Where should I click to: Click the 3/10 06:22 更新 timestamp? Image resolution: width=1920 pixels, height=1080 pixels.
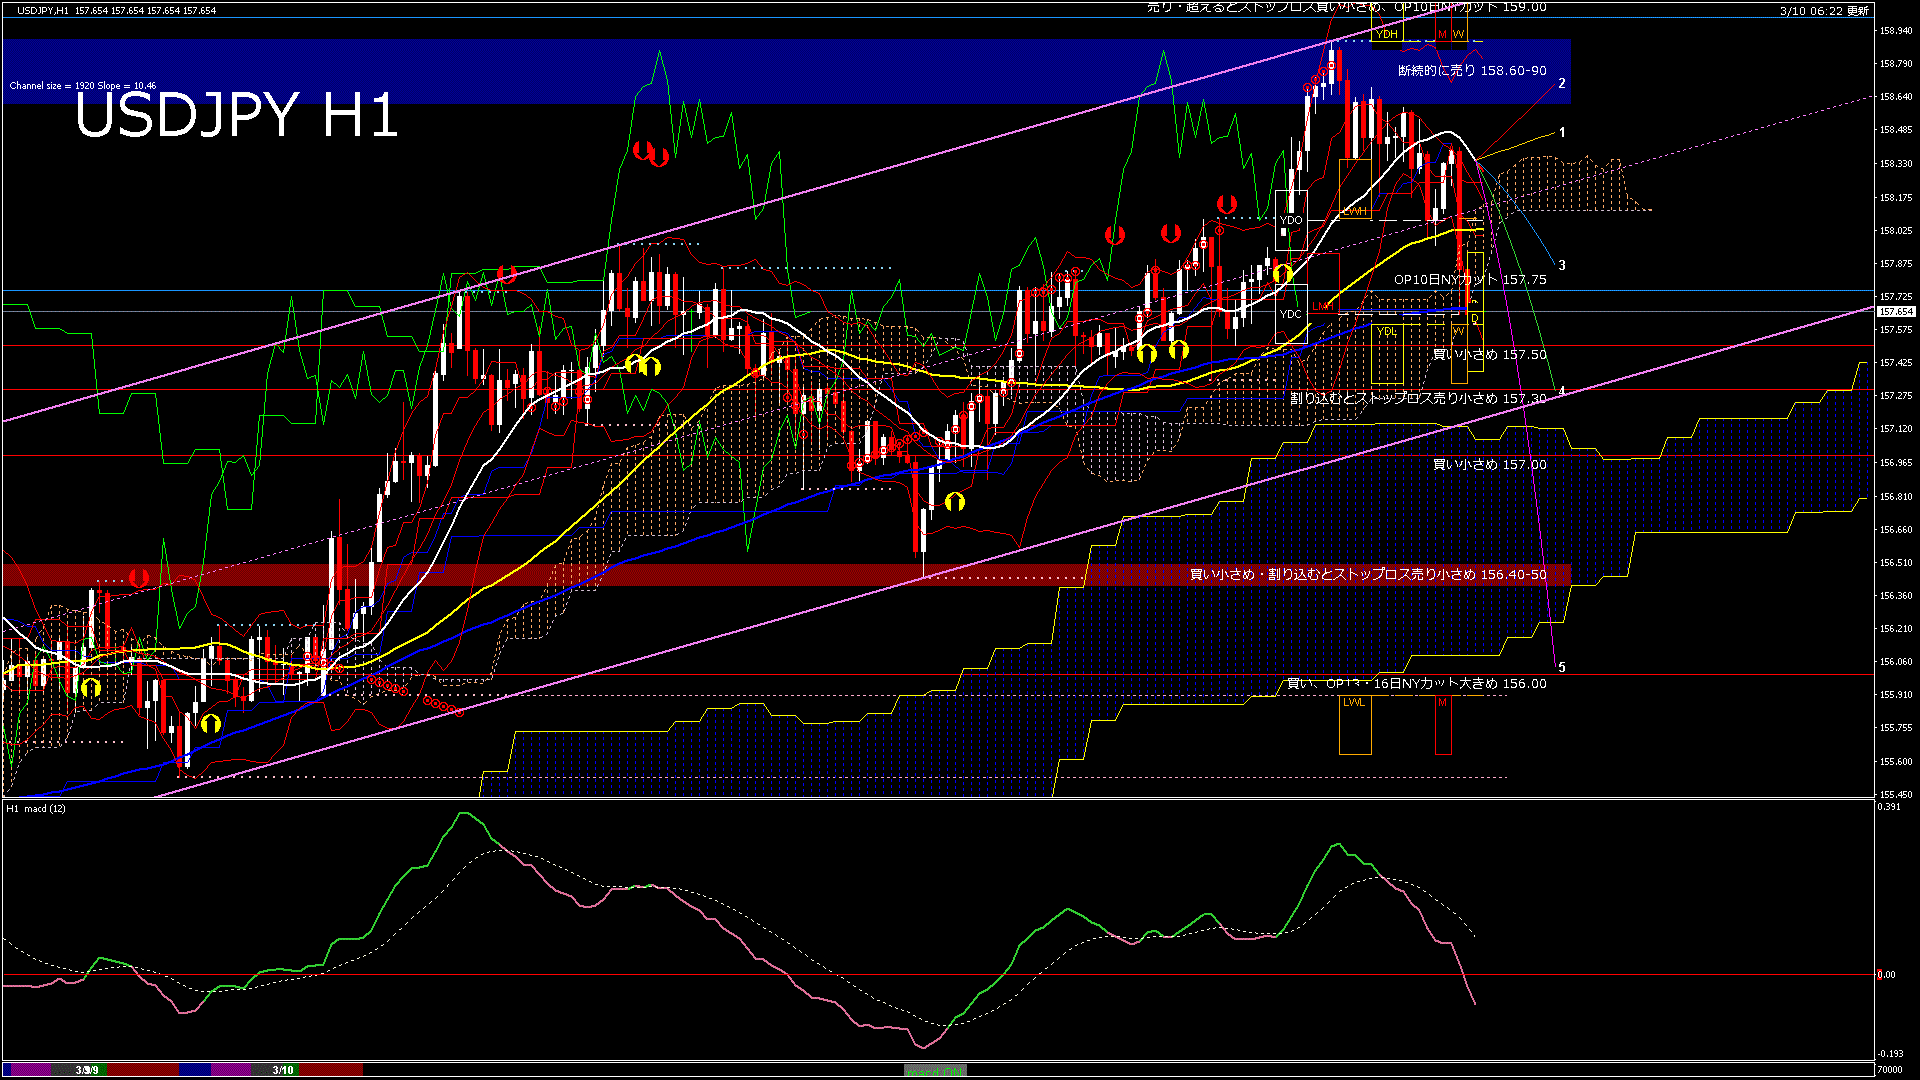(1824, 11)
